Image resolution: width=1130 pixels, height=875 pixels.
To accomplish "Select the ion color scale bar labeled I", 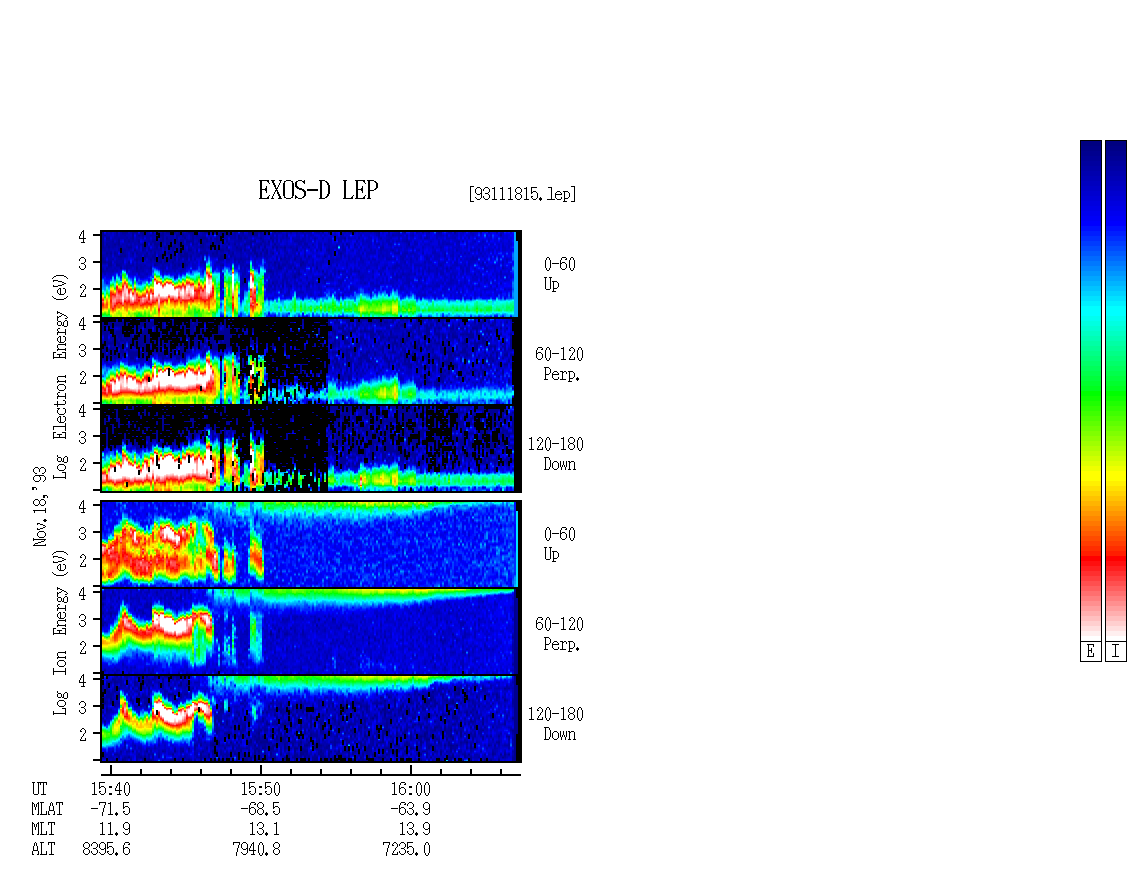I will point(1116,390).
